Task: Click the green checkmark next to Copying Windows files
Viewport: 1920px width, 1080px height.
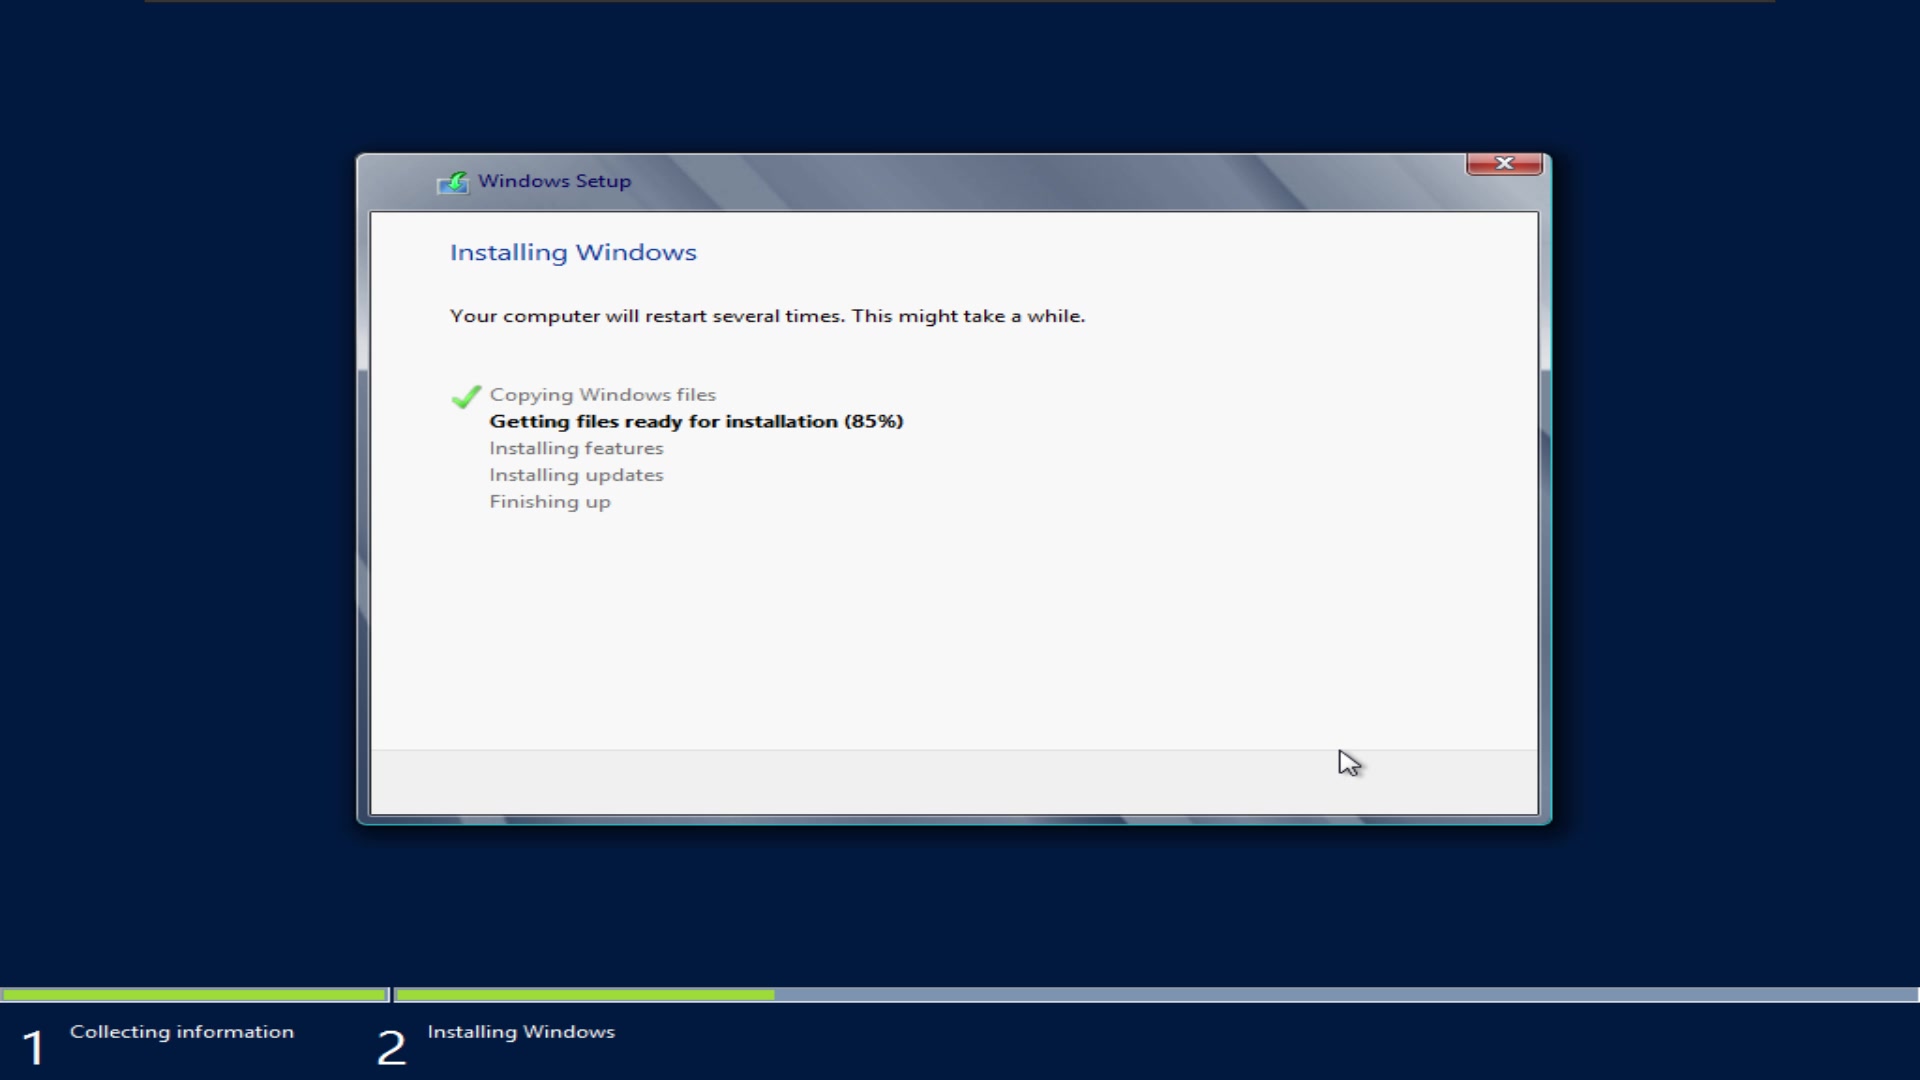Action: [468, 393]
